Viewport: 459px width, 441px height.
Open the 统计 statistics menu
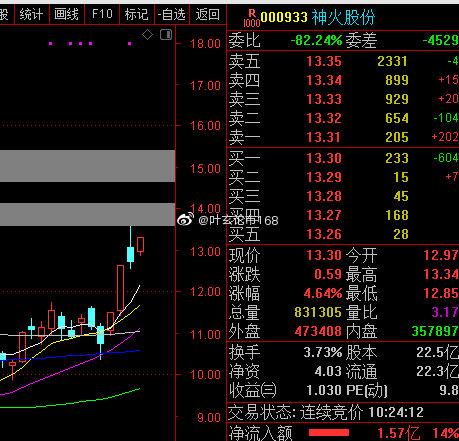32,15
